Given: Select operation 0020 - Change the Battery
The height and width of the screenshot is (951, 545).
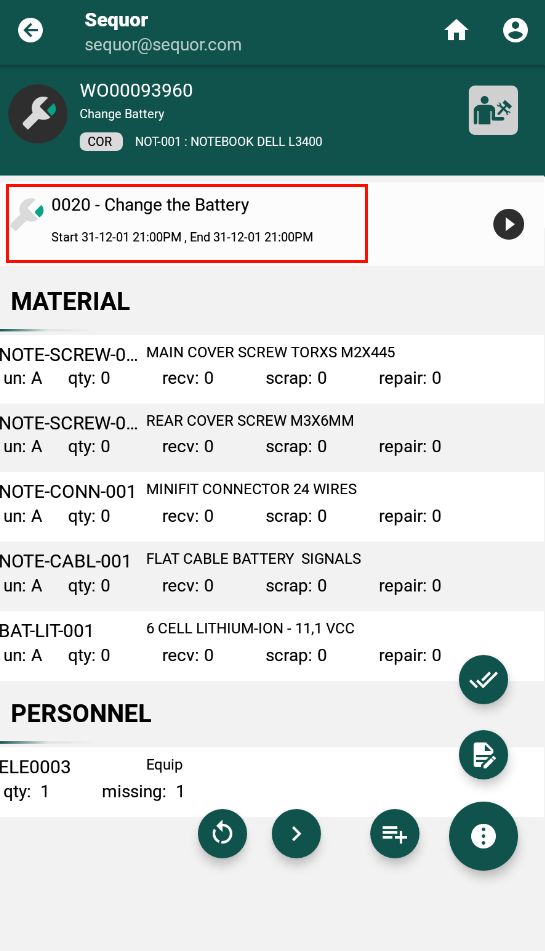Looking at the screenshot, I should pos(187,224).
